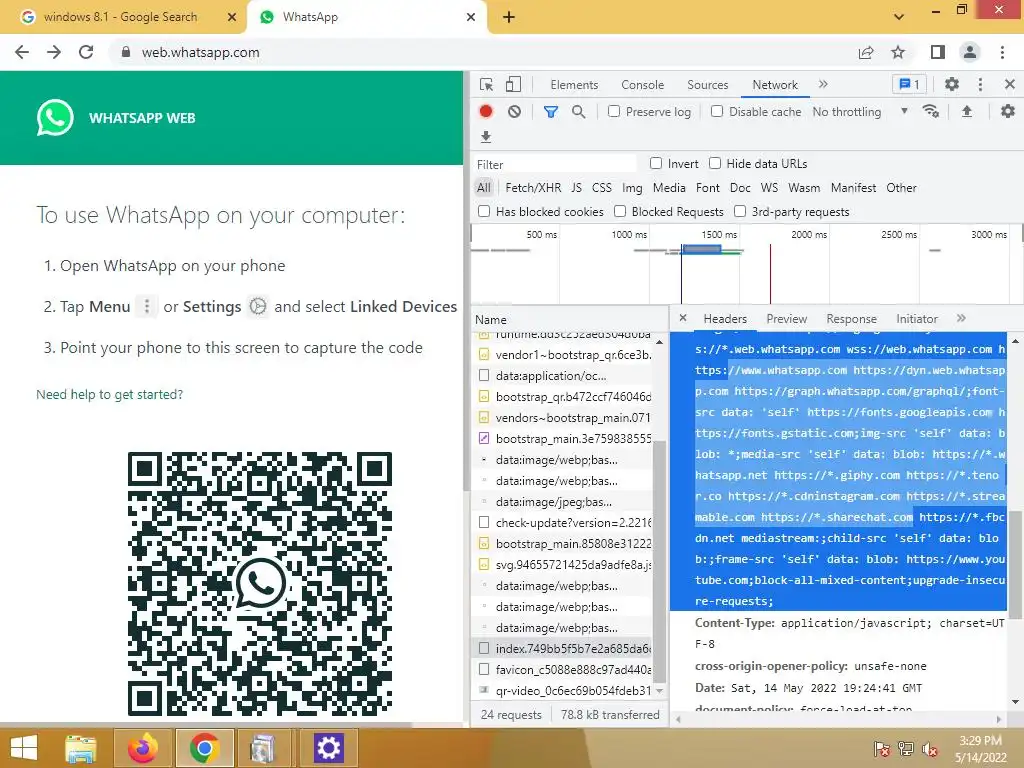Image resolution: width=1024 pixels, height=768 pixels.
Task: Toggle the Chrome side panel icon
Action: point(938,52)
